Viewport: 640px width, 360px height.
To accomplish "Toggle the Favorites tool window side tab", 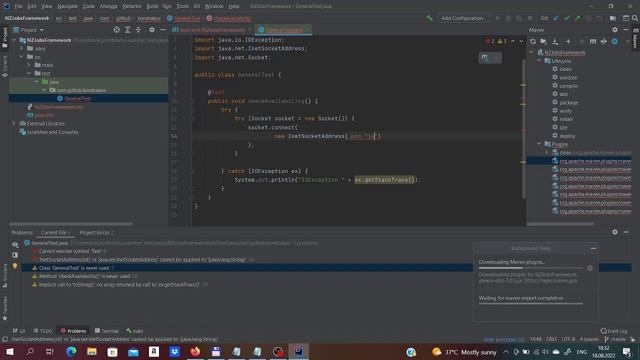I will pos(4,308).
